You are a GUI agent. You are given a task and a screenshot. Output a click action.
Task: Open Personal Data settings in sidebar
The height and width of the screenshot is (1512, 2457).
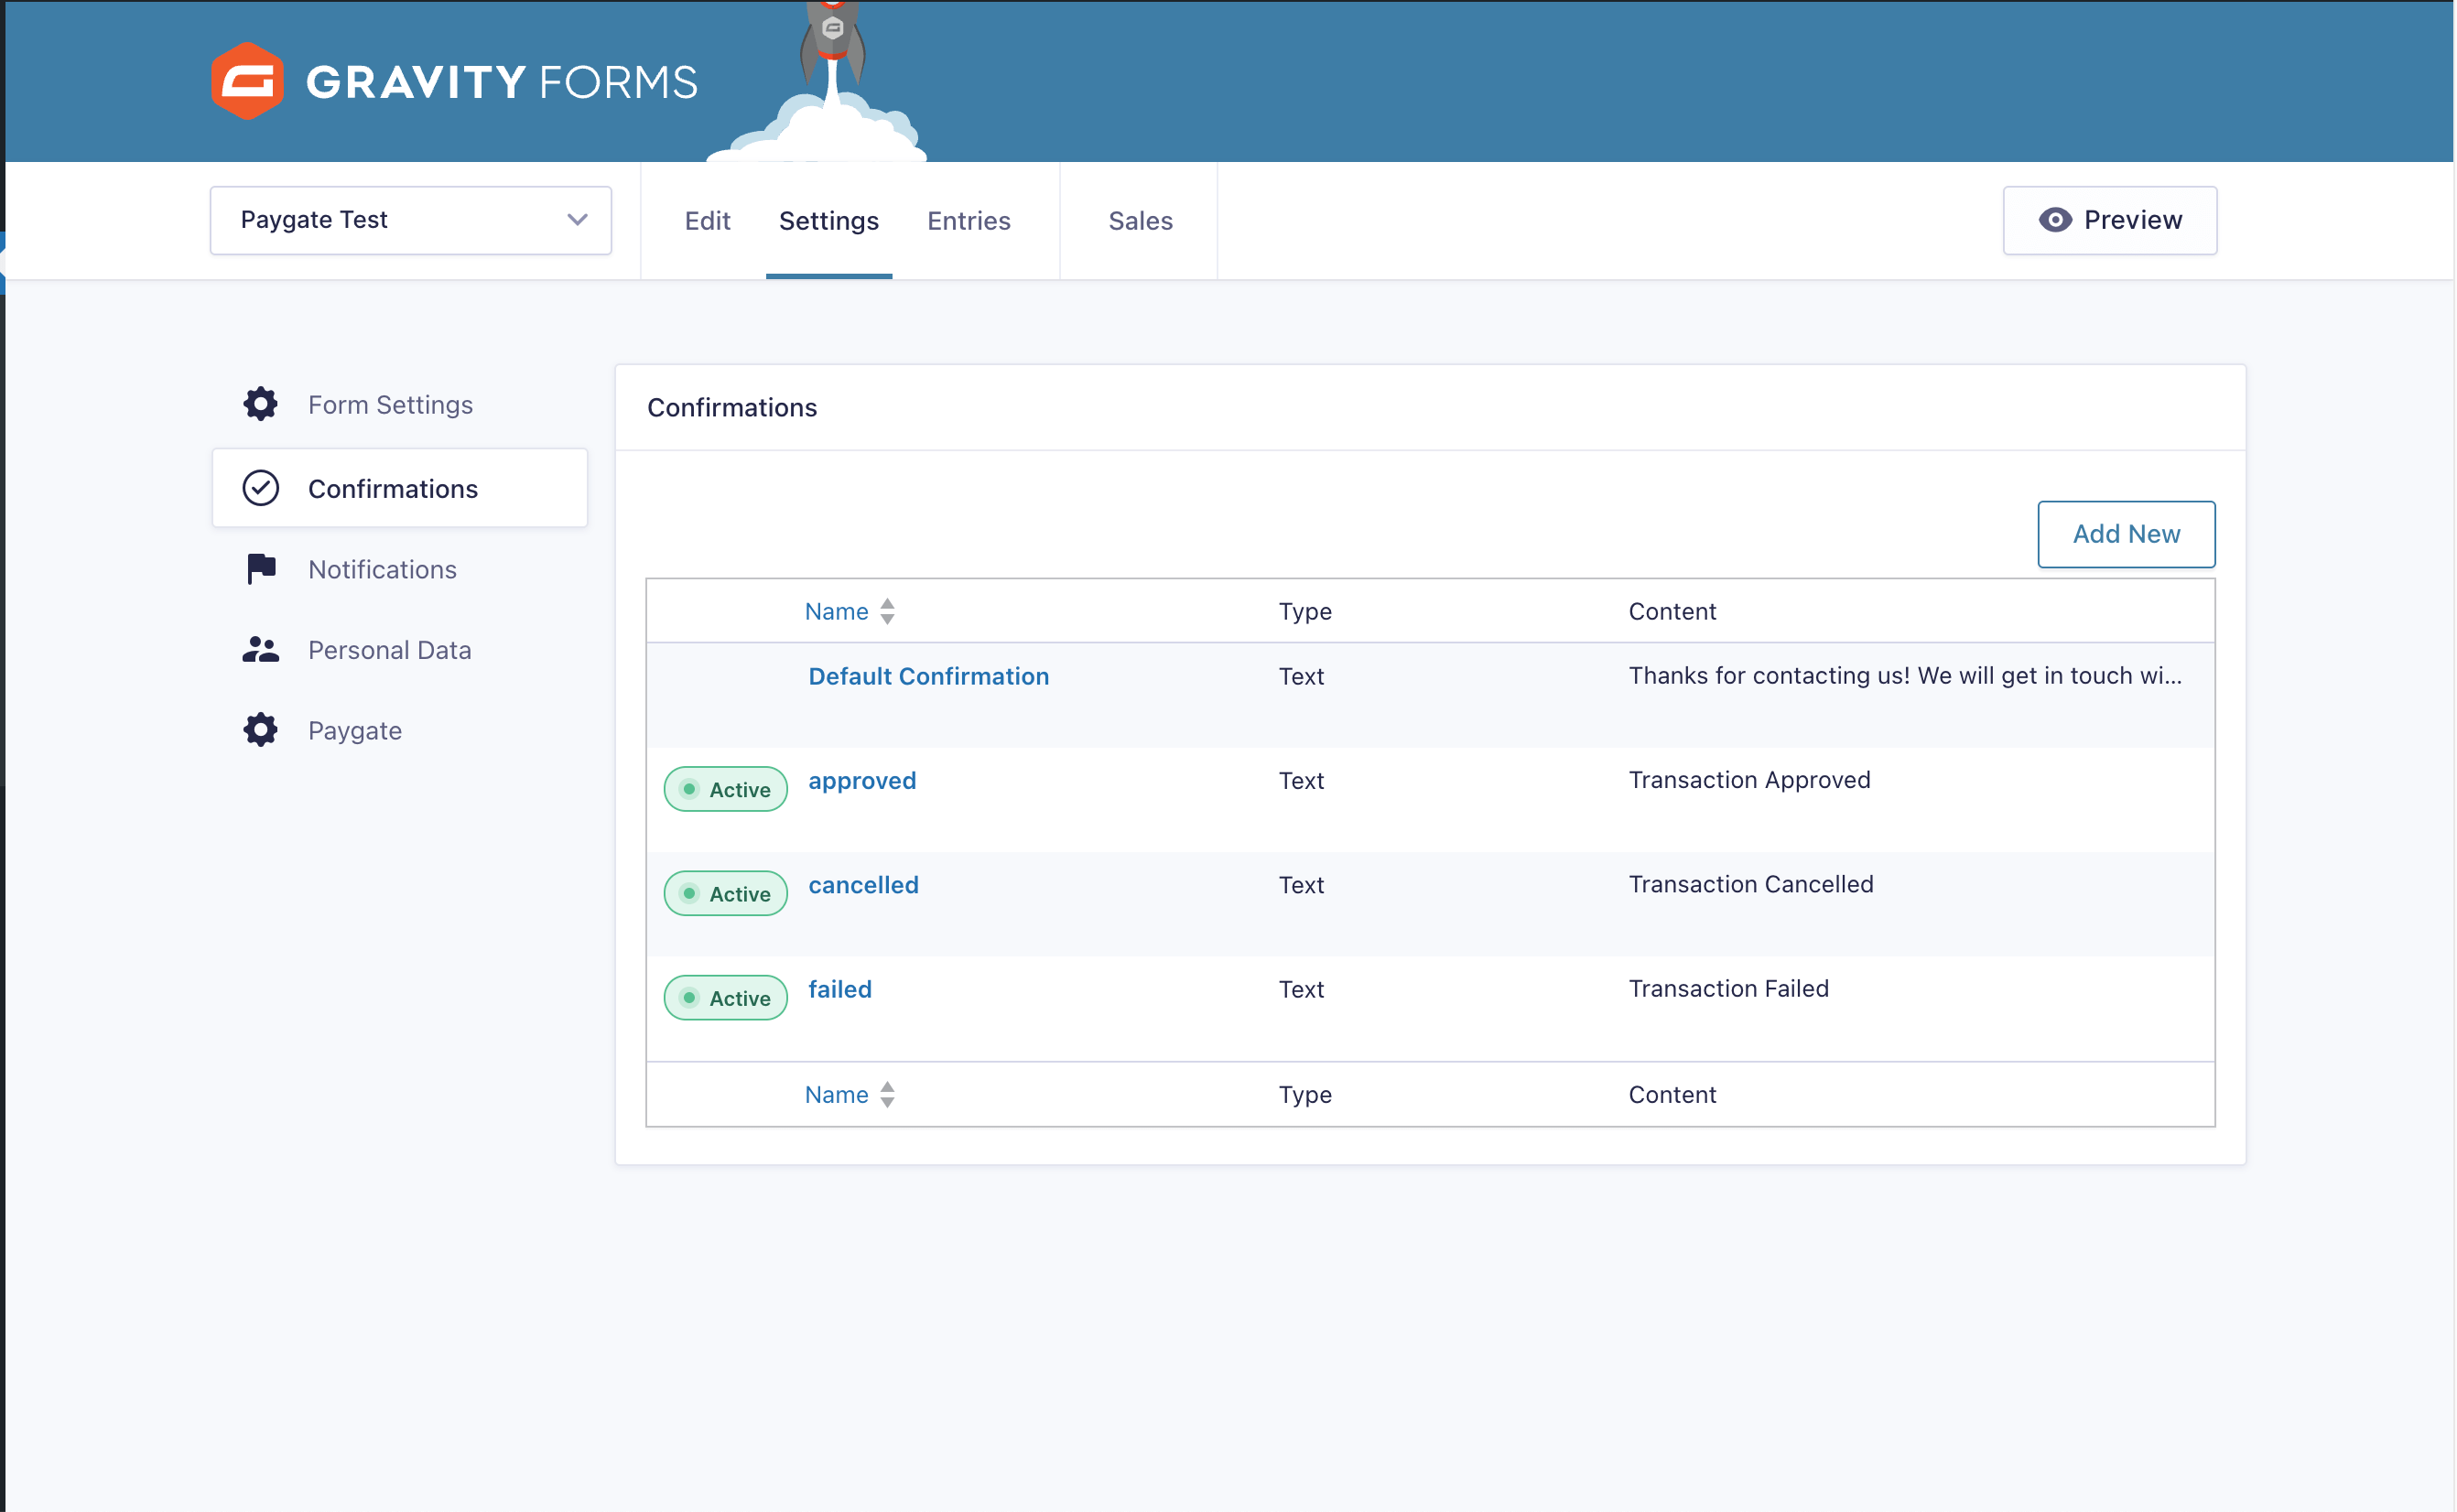tap(400, 650)
